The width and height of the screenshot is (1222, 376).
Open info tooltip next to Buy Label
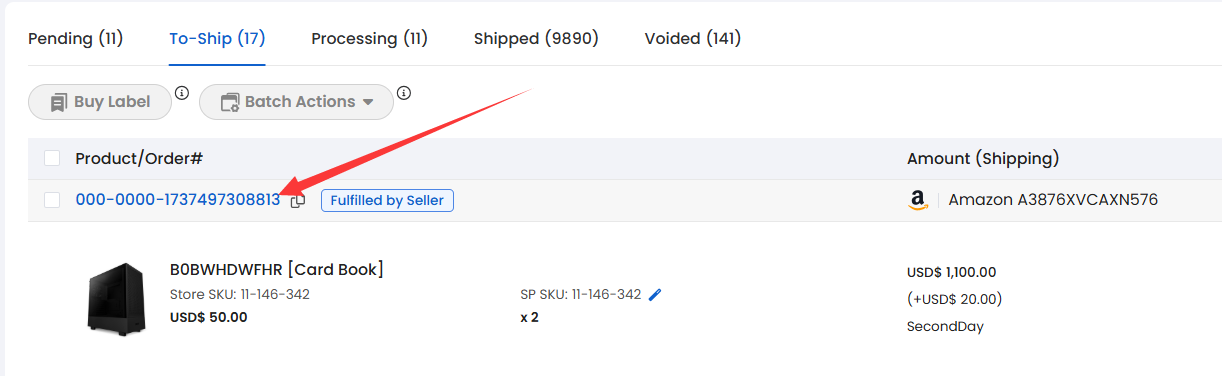click(182, 93)
